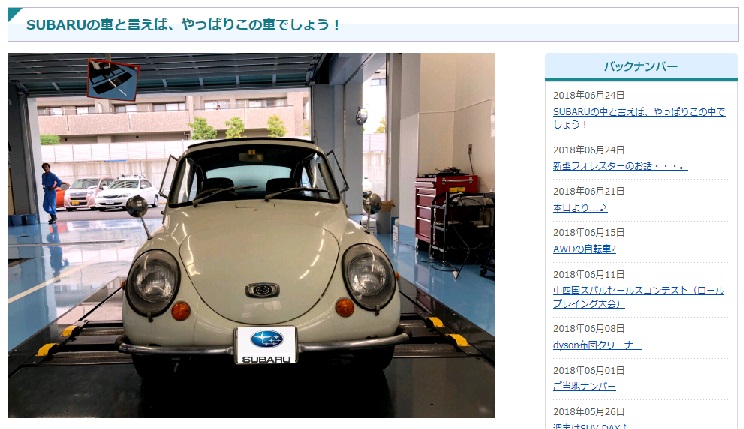
Task: Go to the AWDの自転車 post
Action: click(584, 249)
